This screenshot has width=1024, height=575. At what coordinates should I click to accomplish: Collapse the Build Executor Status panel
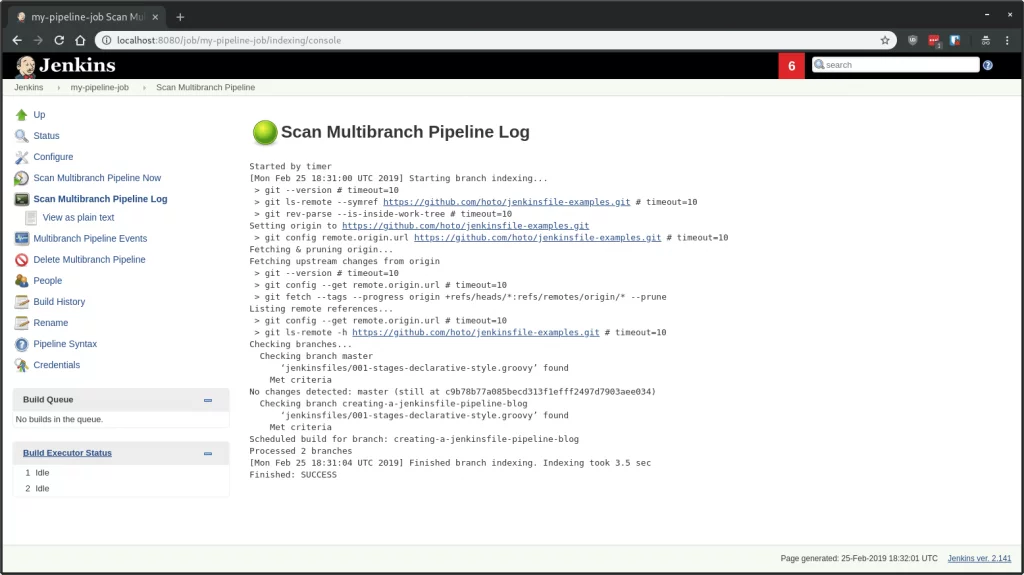(x=208, y=453)
